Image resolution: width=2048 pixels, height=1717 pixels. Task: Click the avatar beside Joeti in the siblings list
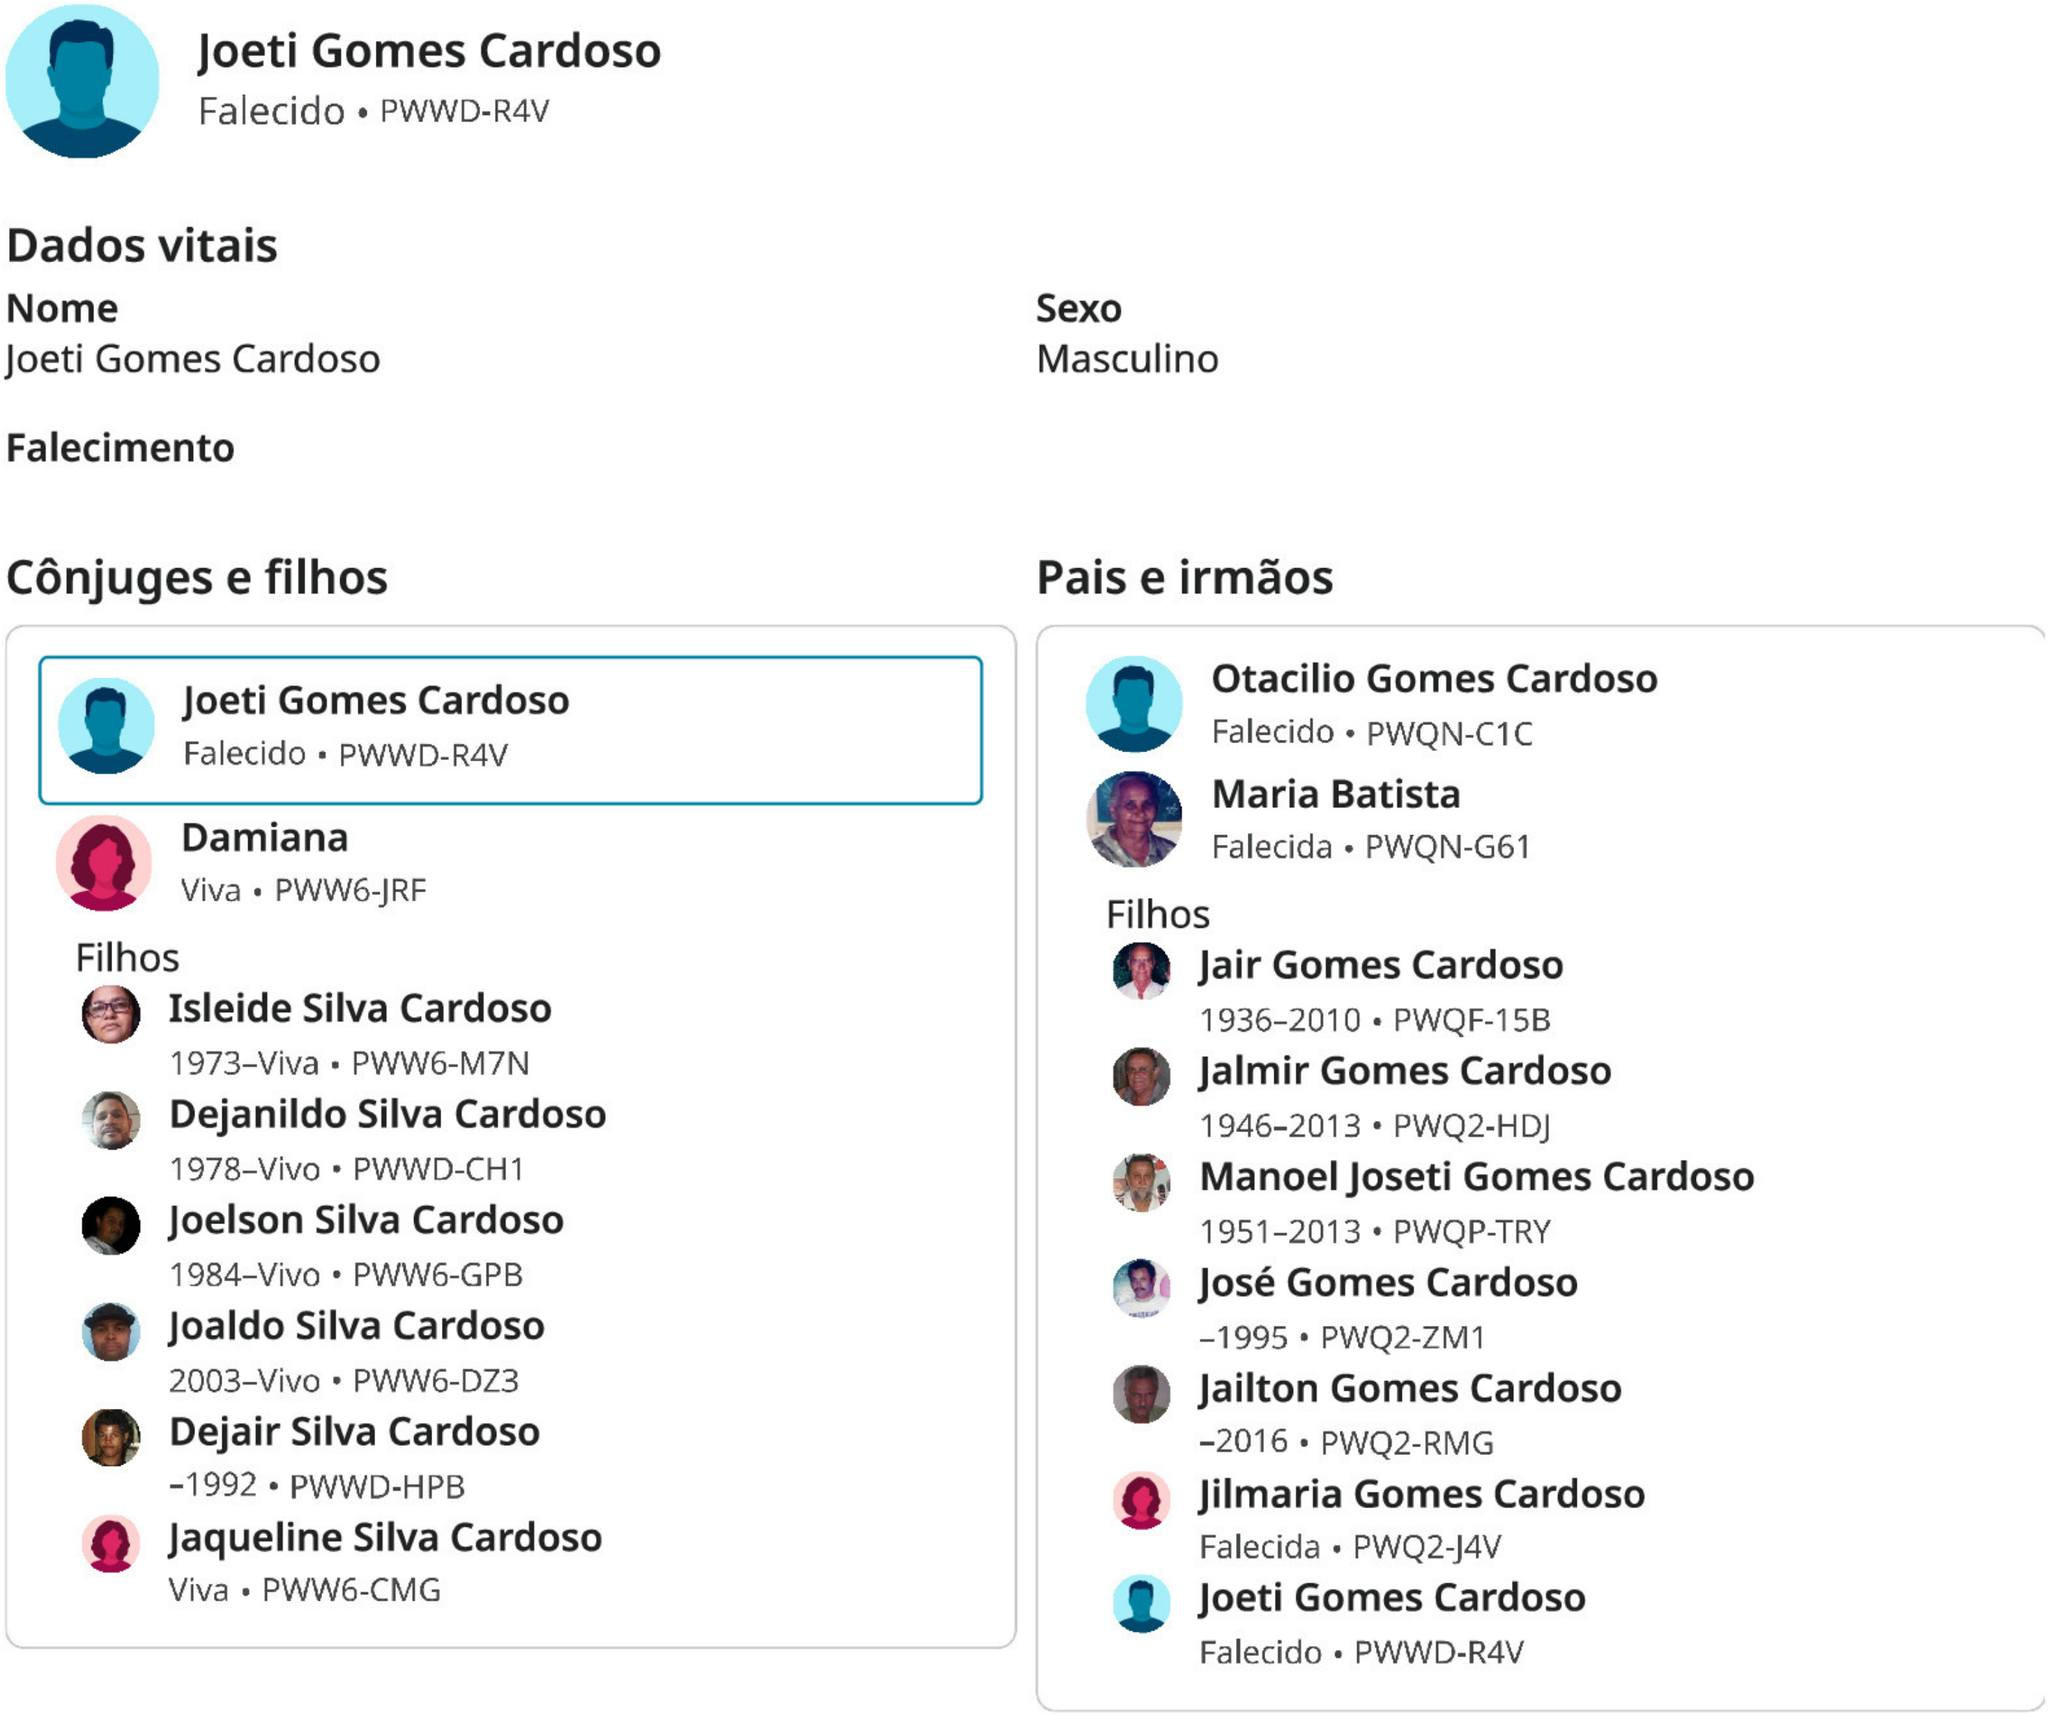(x=1141, y=1604)
